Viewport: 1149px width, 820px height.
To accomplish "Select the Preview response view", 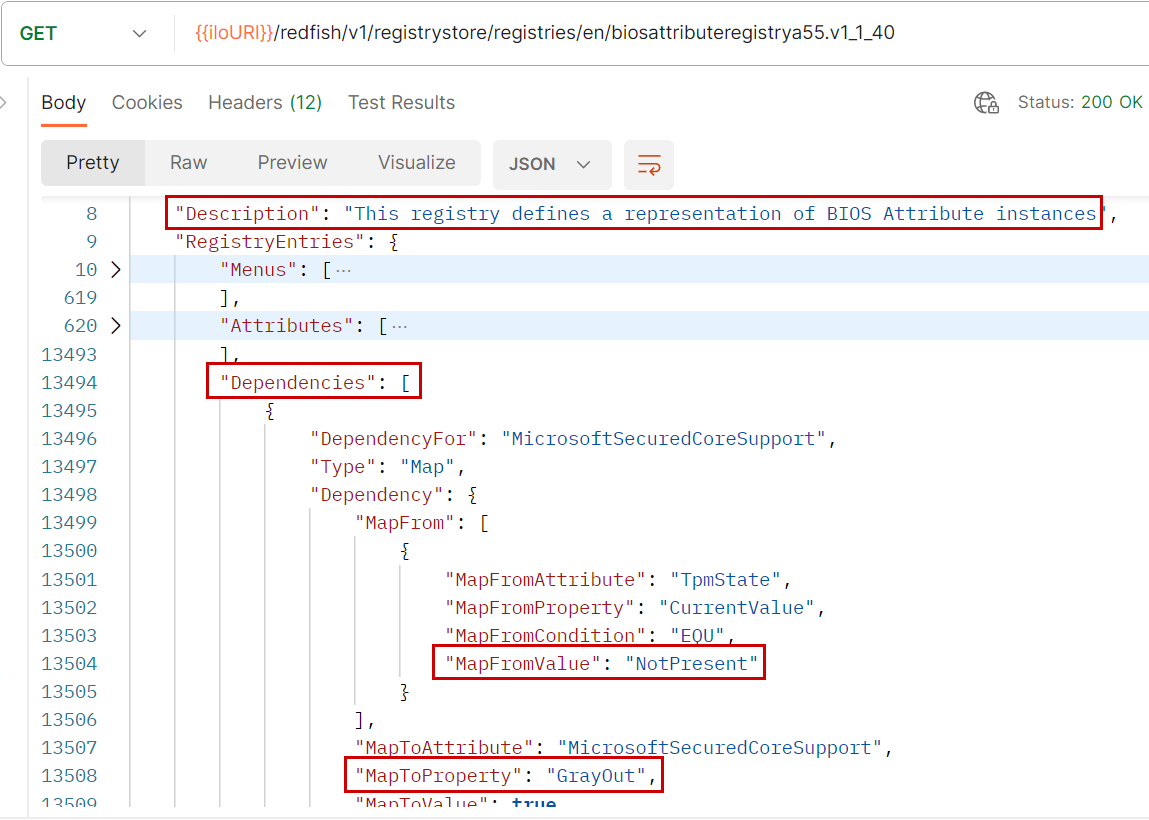I will pos(292,163).
